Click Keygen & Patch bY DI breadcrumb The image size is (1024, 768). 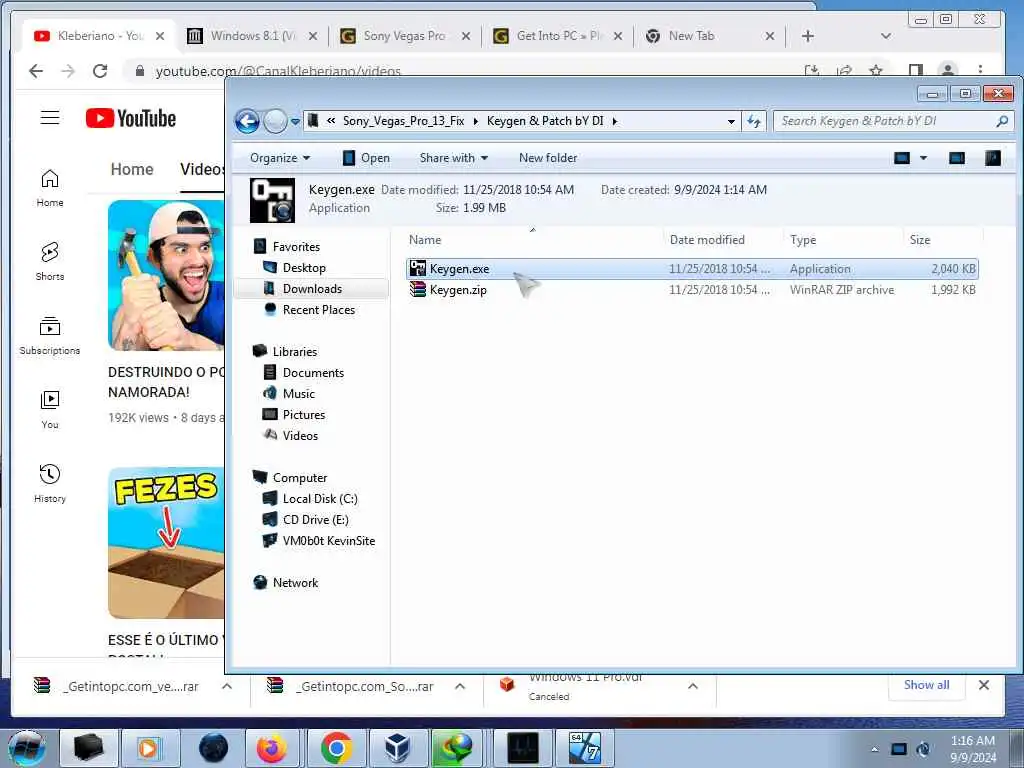pos(545,121)
